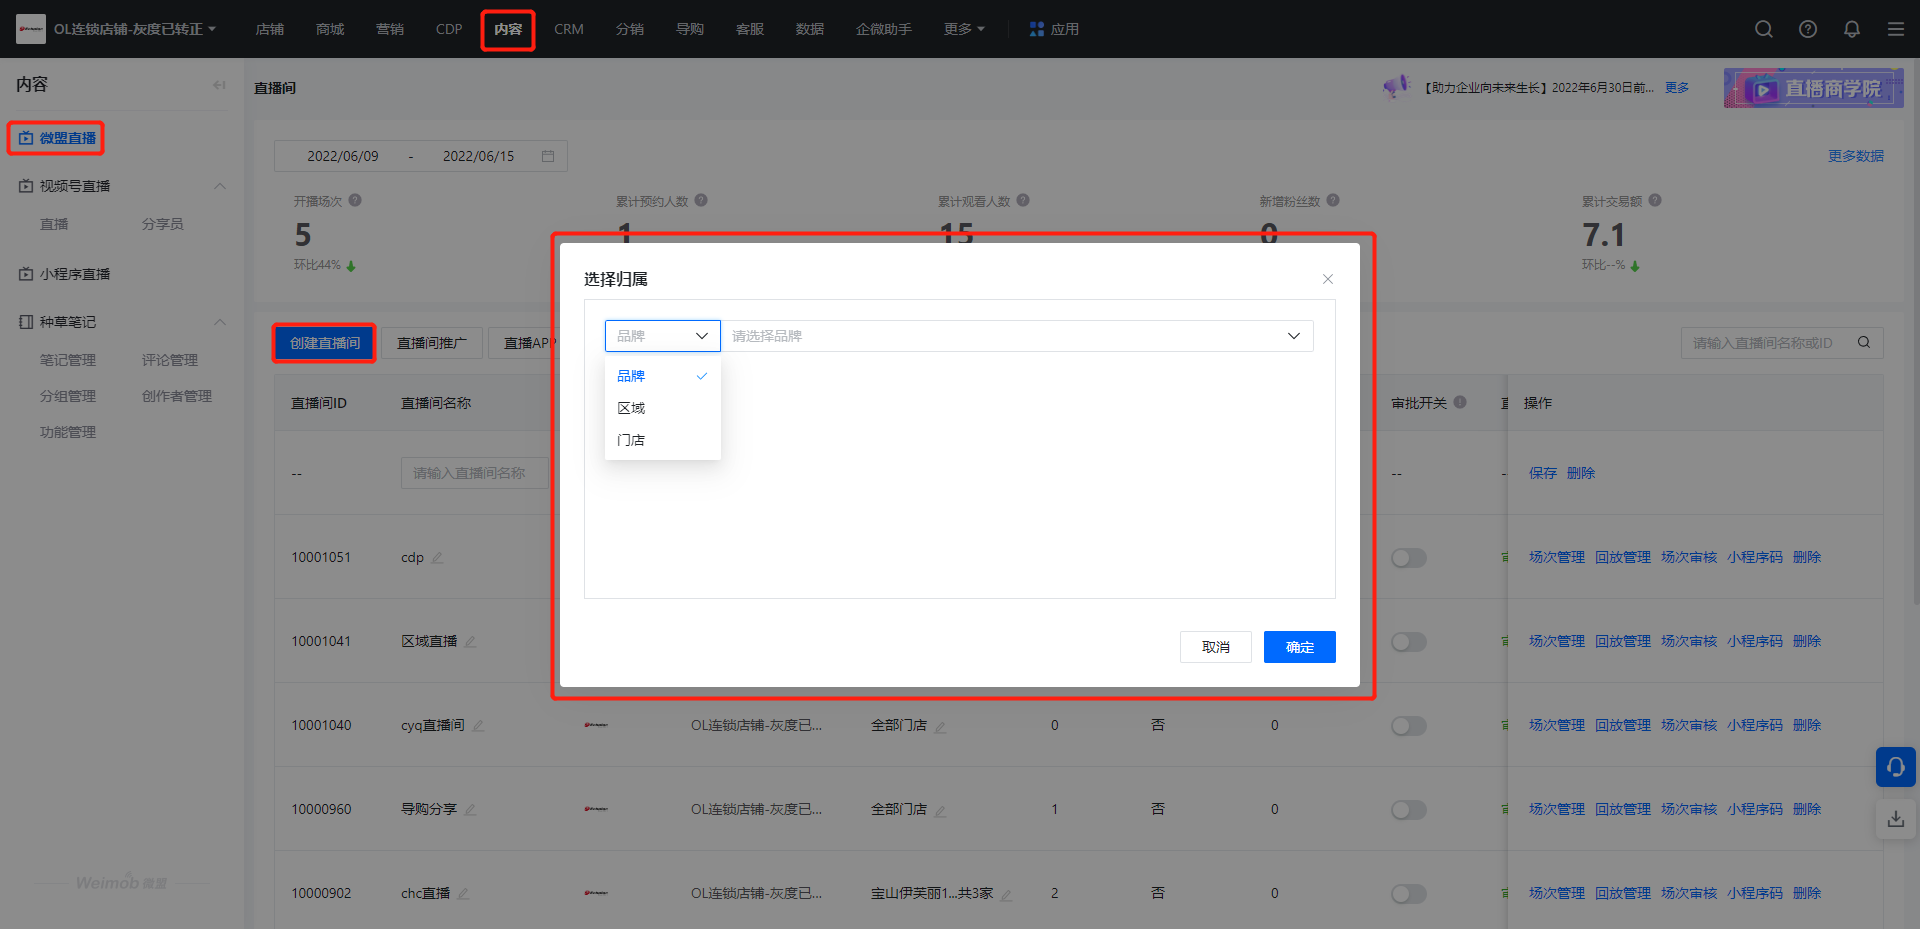Toggle approval switch for room 10000960
The width and height of the screenshot is (1920, 929).
point(1409,809)
